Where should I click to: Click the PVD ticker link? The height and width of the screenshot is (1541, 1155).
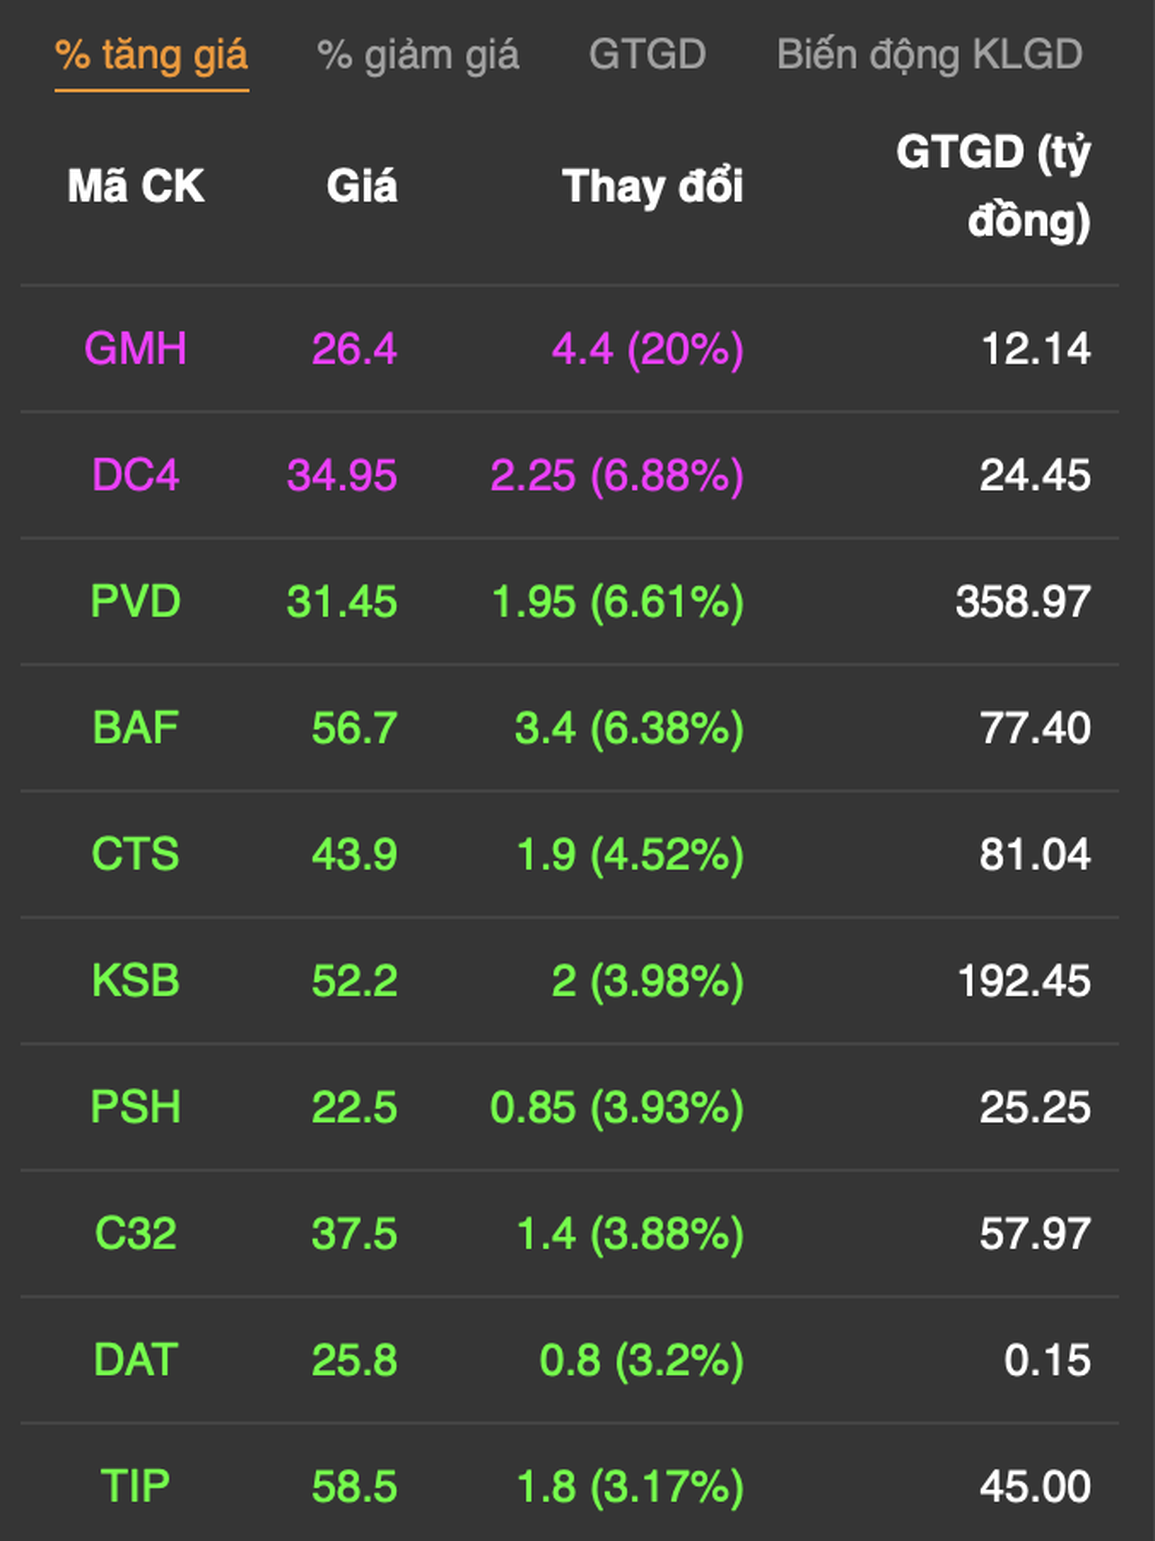coord(135,602)
